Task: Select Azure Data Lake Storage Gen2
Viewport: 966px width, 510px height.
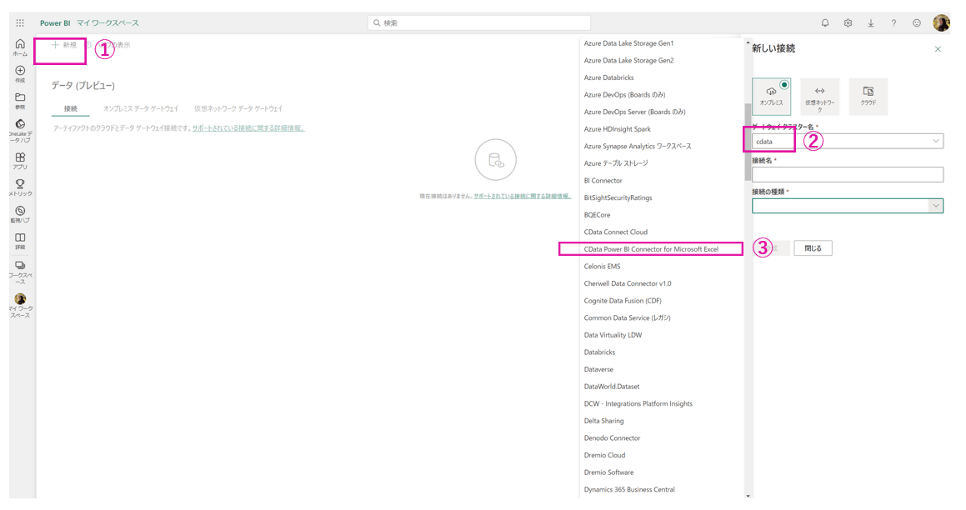Action: tap(629, 60)
